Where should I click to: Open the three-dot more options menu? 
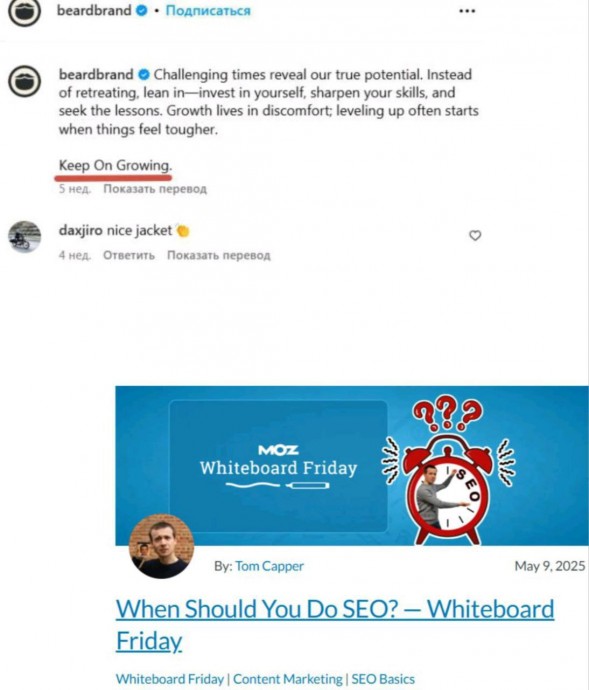tap(467, 11)
